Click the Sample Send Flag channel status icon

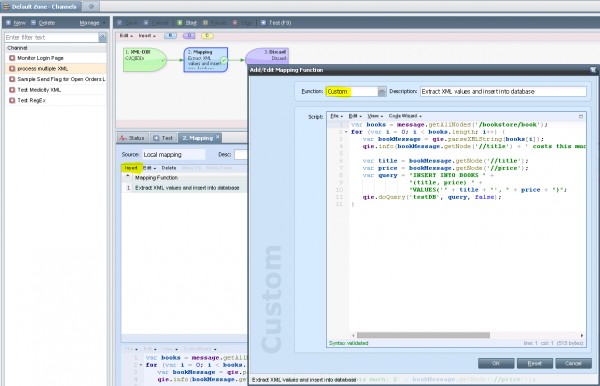click(x=12, y=79)
